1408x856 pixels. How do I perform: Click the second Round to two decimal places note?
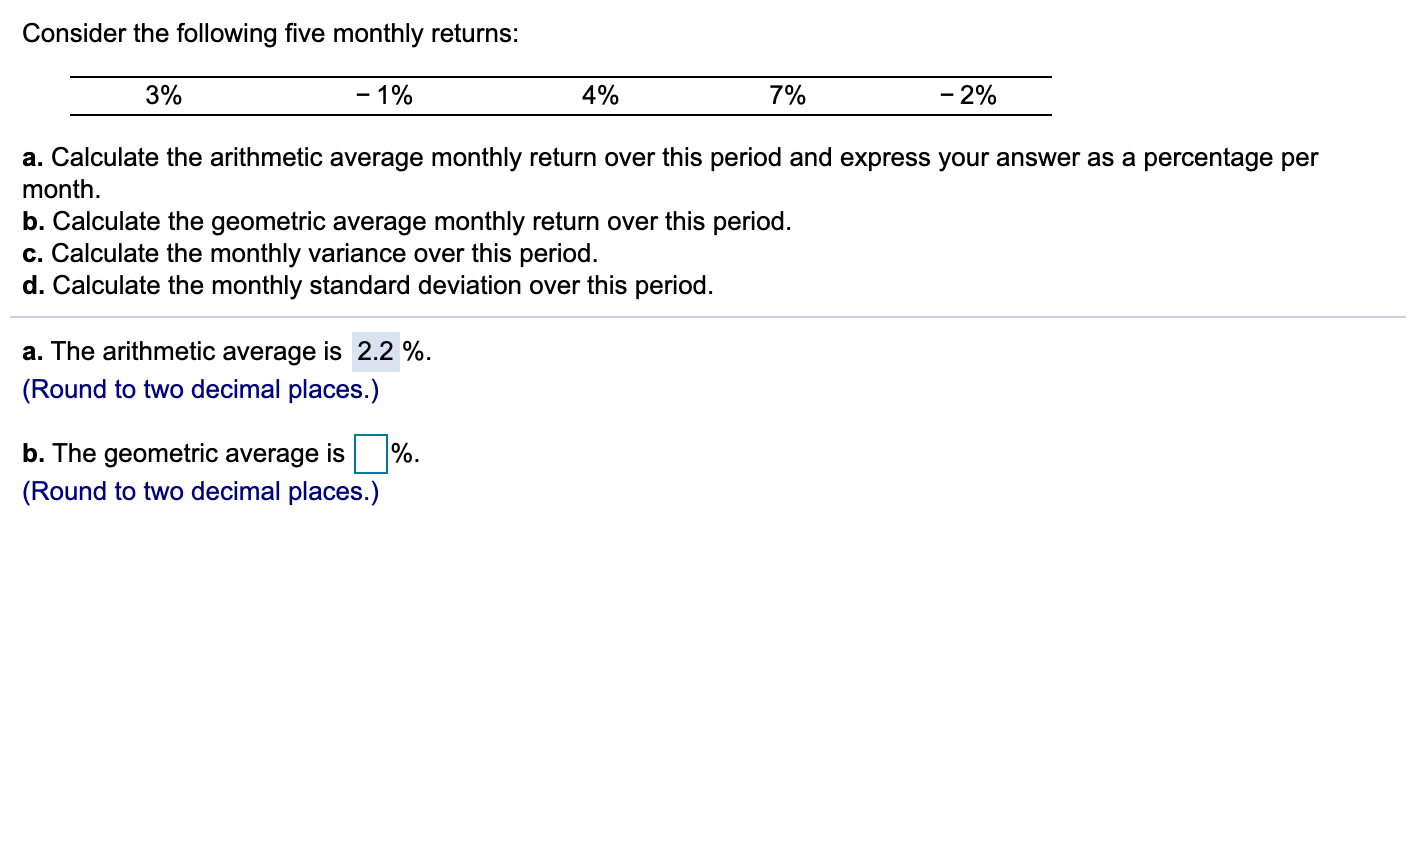(199, 491)
